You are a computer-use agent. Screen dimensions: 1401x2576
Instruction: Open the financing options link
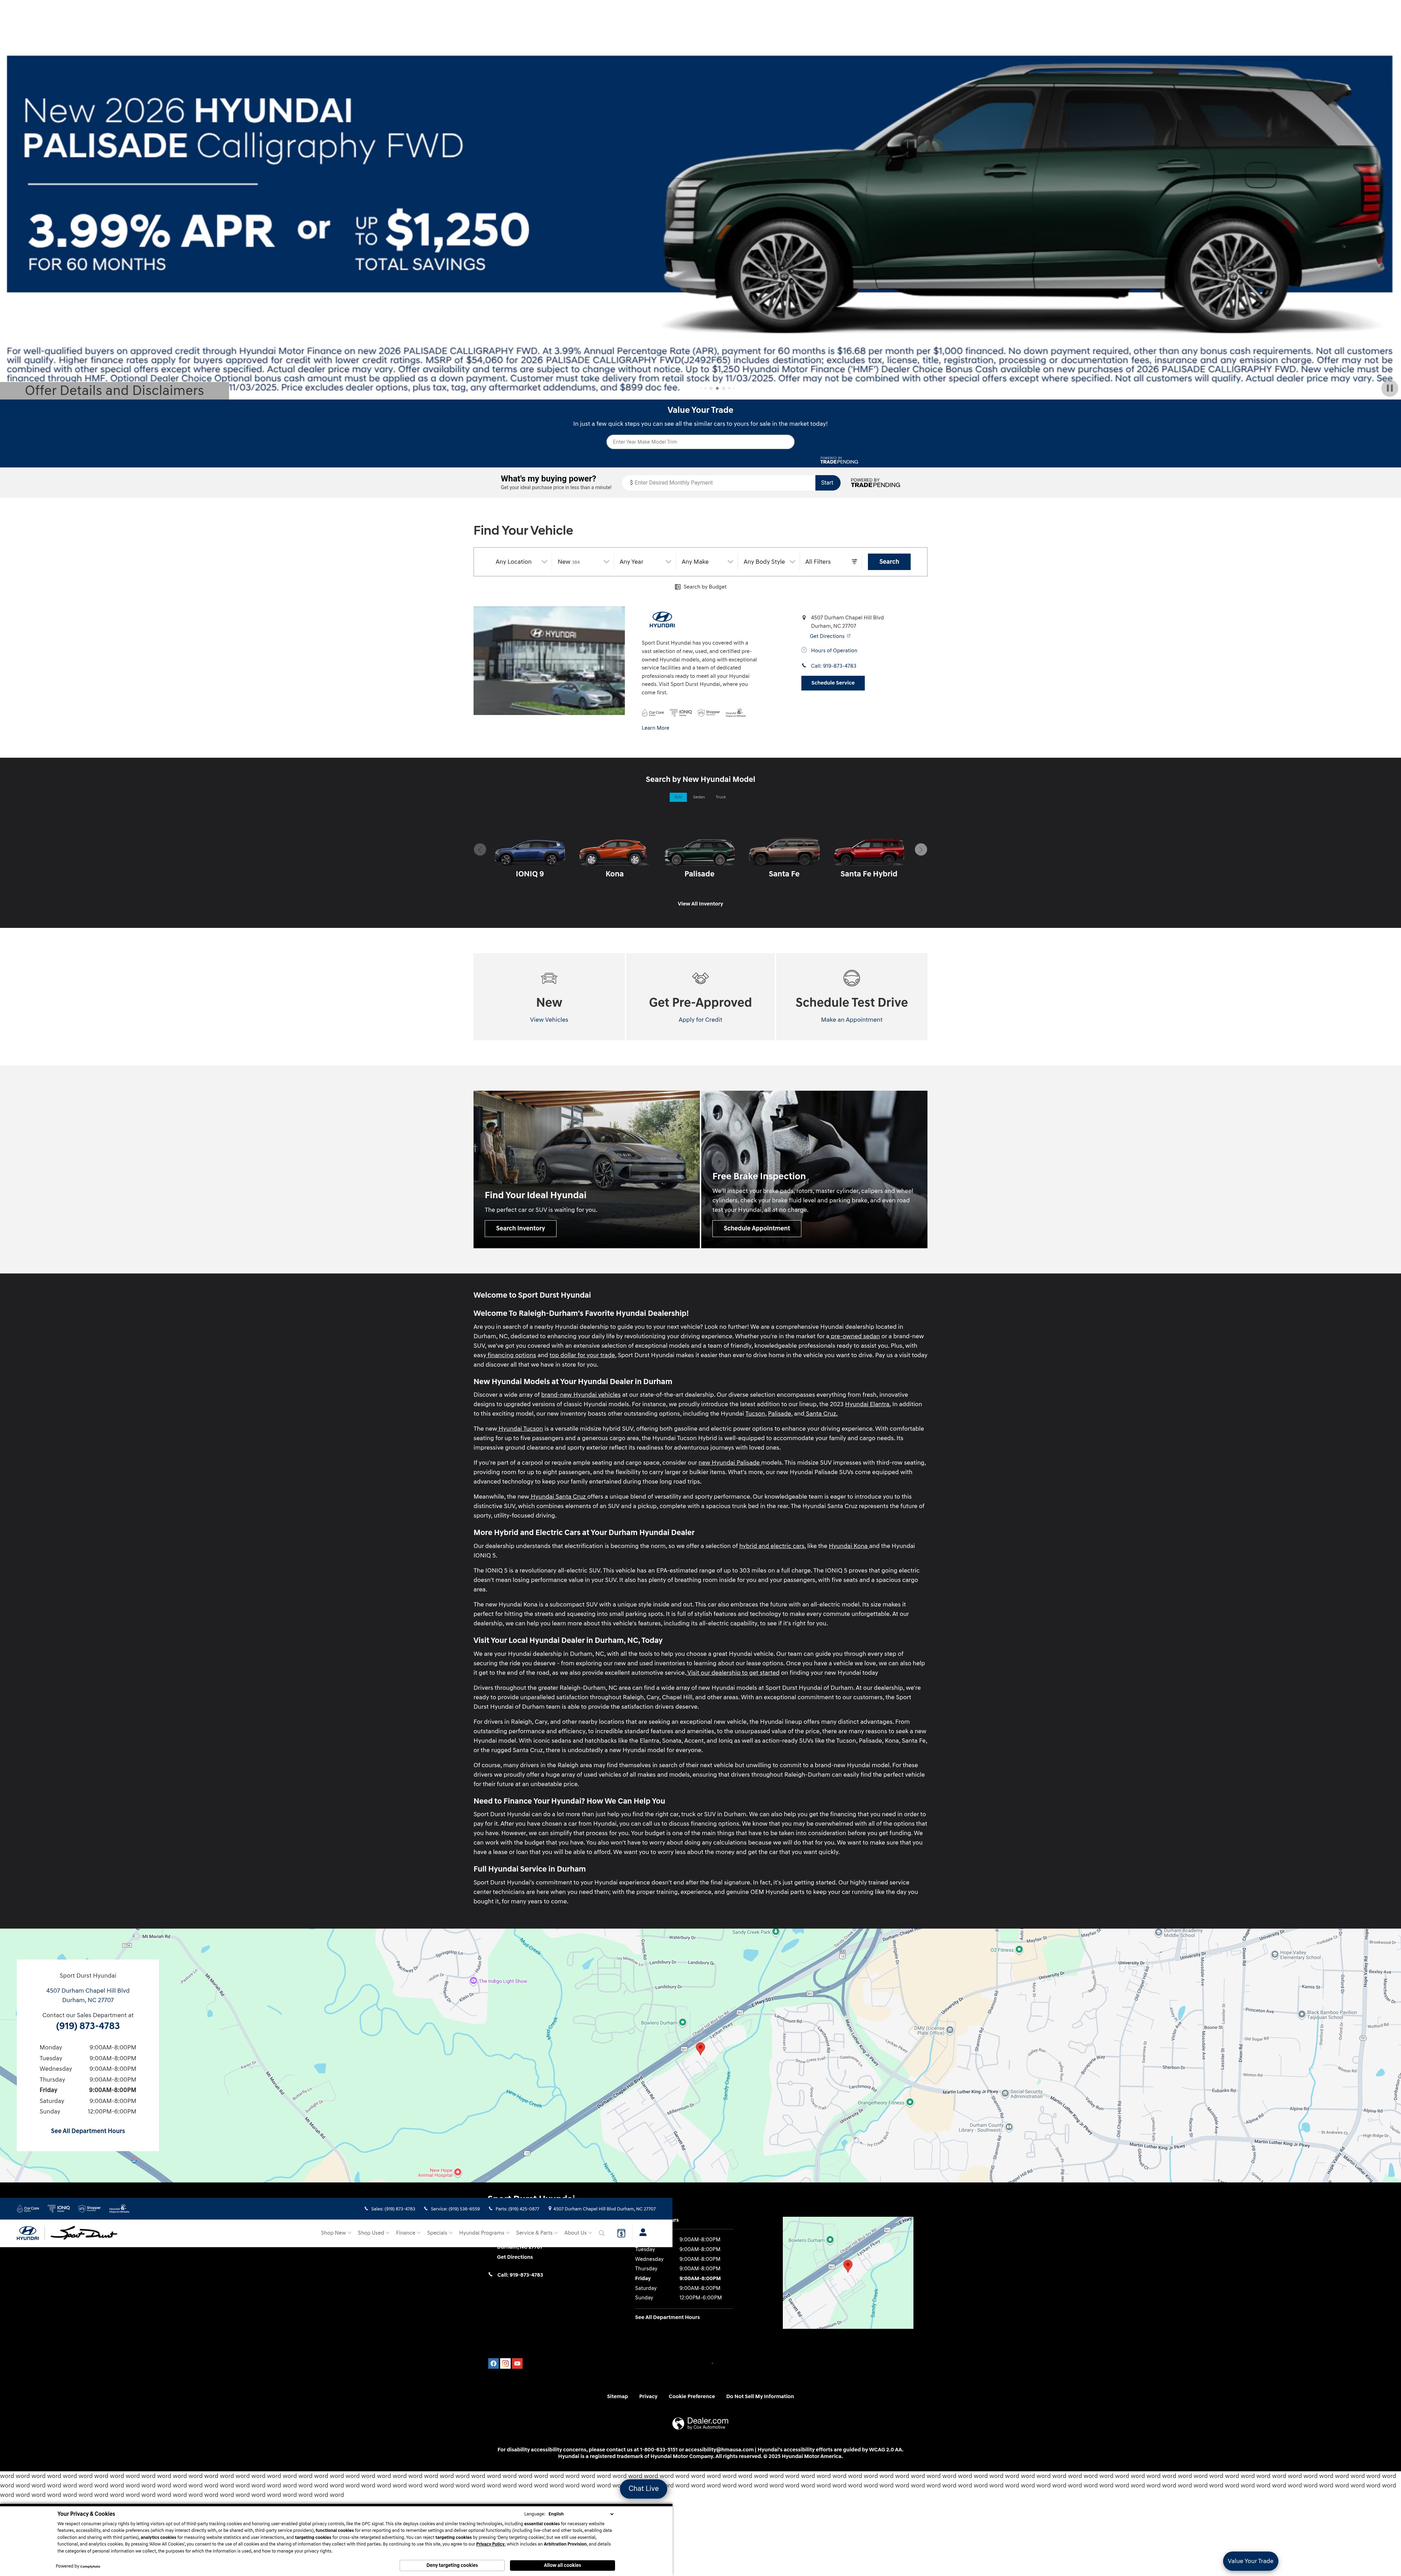pyautogui.click(x=511, y=1355)
